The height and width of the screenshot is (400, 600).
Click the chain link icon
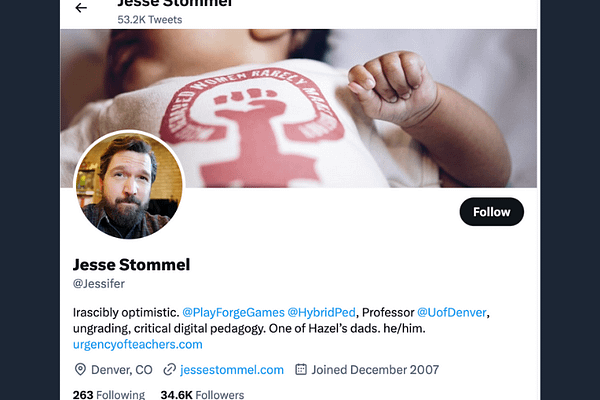click(170, 370)
